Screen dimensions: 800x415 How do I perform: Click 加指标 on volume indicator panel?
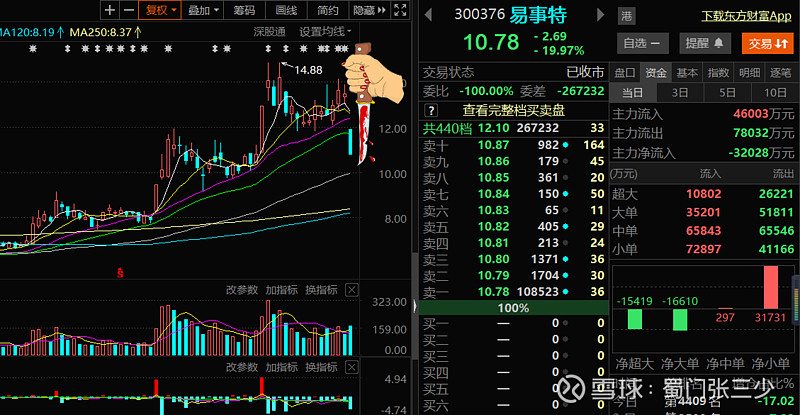click(281, 290)
